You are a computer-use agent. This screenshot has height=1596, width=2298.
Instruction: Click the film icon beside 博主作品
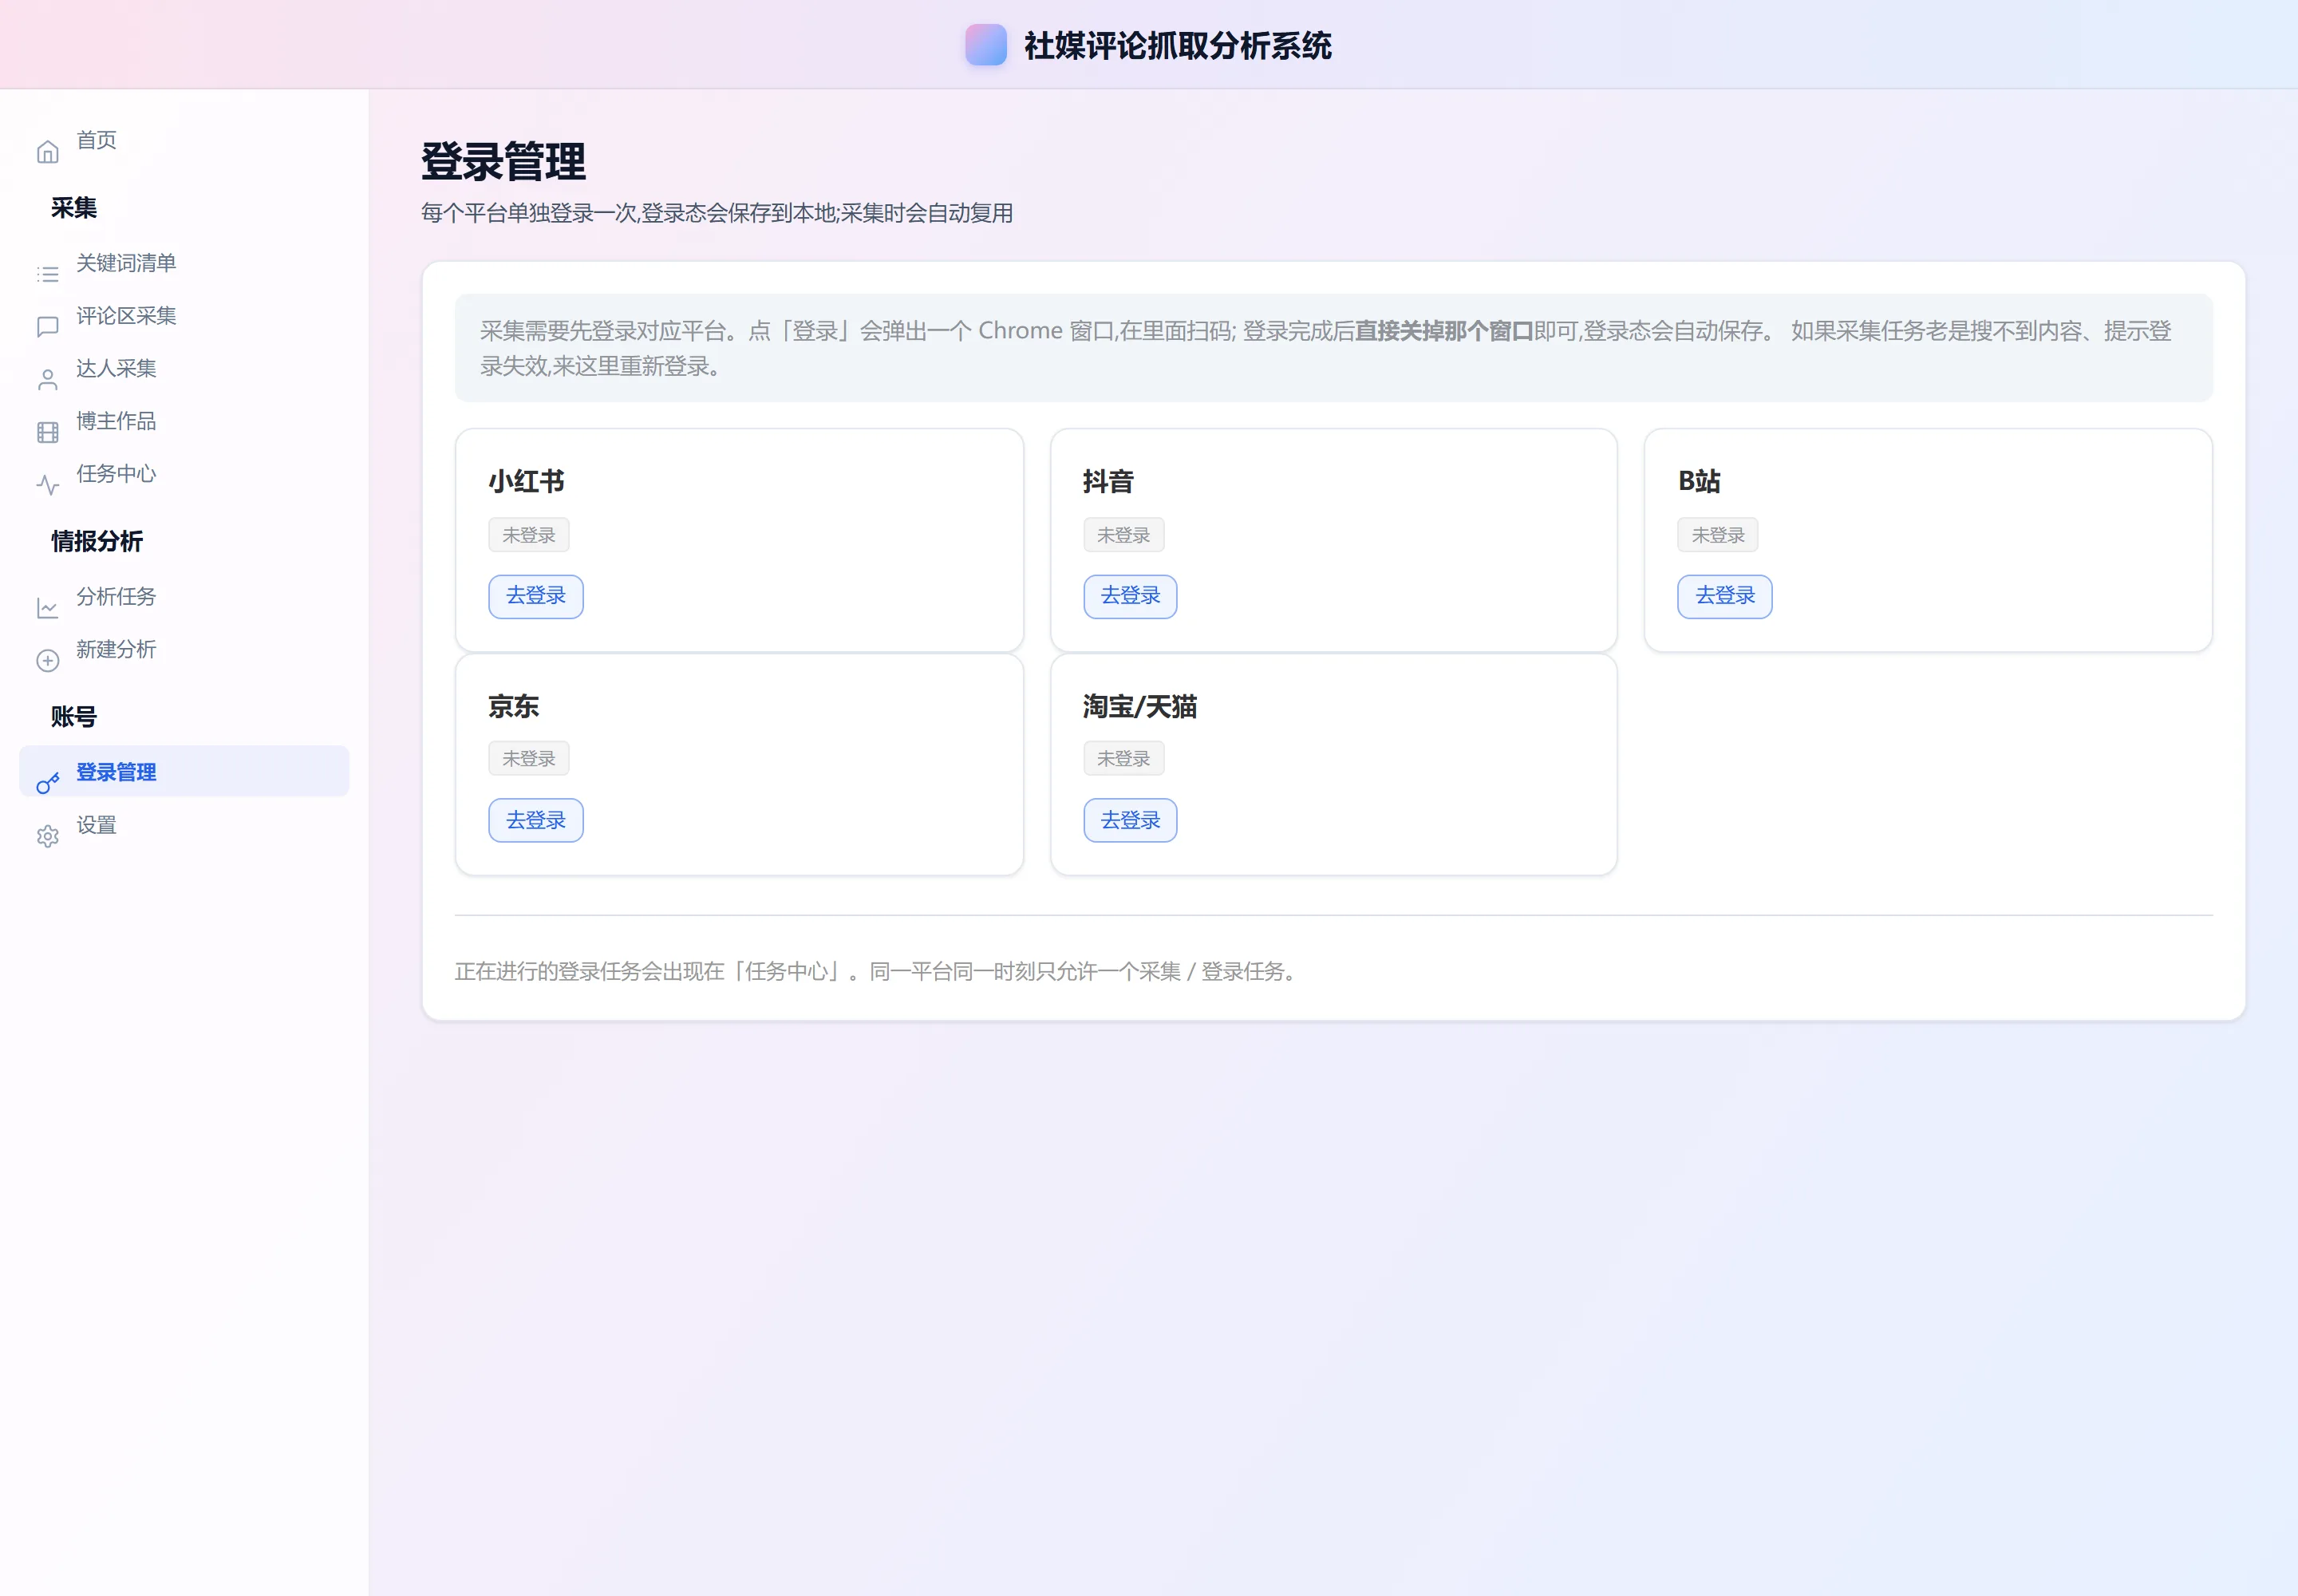pyautogui.click(x=47, y=432)
